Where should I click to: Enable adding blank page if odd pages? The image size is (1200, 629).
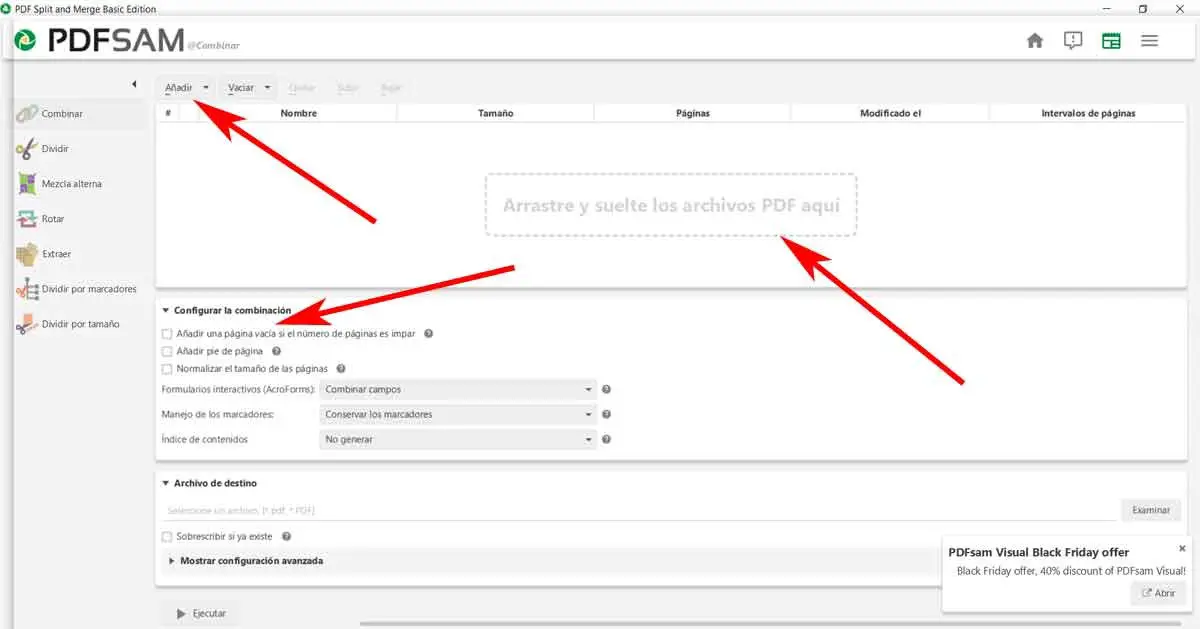(167, 334)
